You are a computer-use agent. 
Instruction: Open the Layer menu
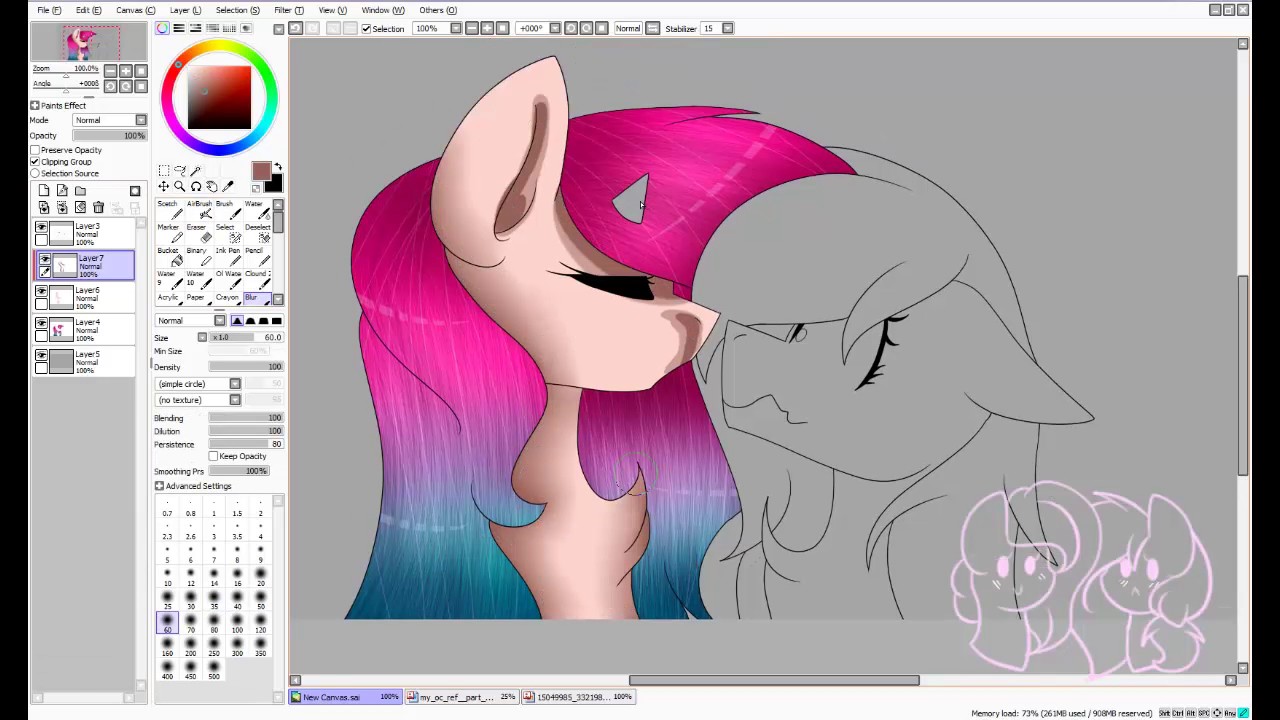pyautogui.click(x=185, y=10)
